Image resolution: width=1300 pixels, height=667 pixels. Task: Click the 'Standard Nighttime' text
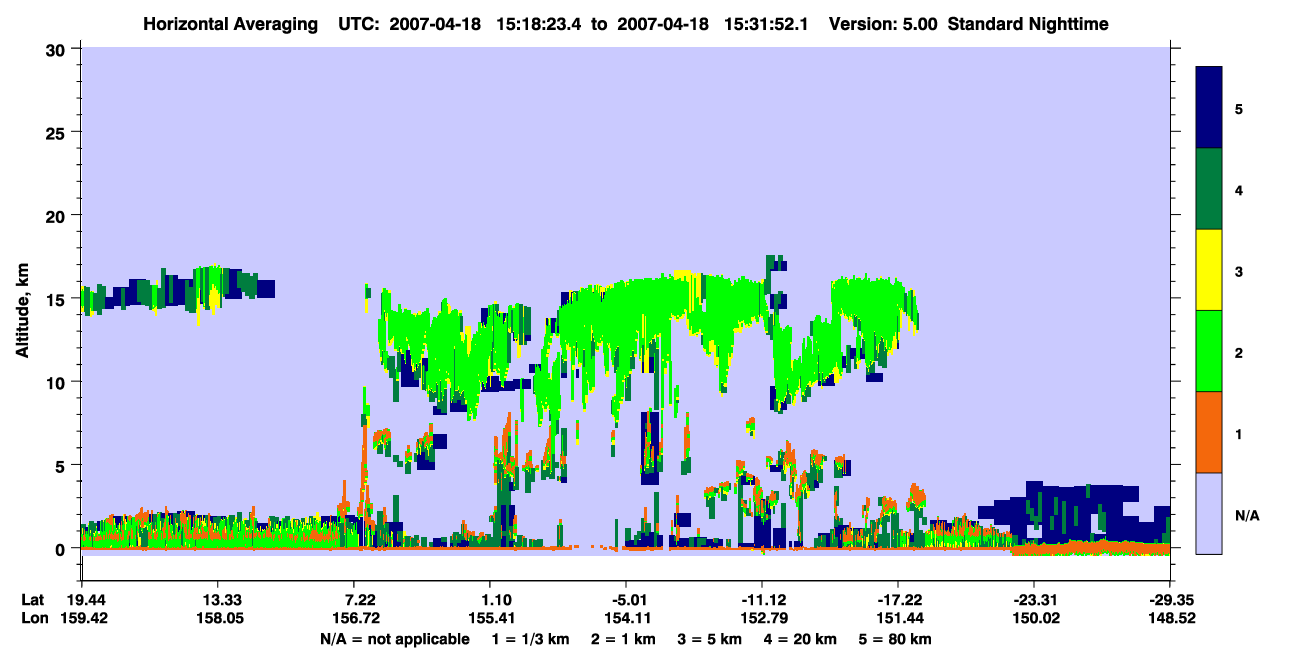pos(1028,23)
